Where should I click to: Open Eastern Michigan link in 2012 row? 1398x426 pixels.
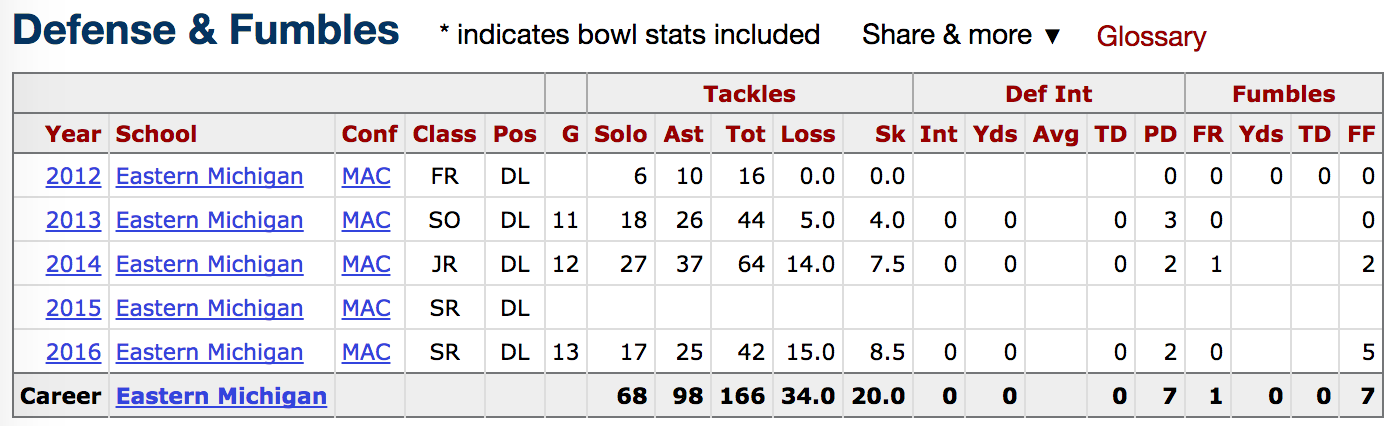point(209,177)
